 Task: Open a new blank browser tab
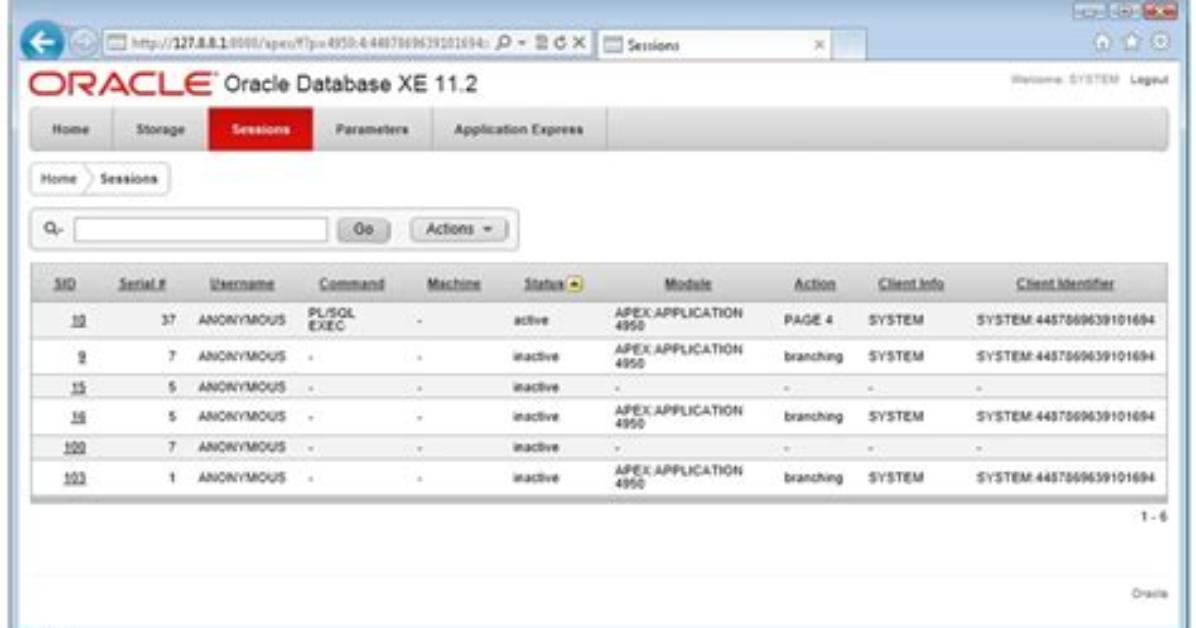click(848, 44)
